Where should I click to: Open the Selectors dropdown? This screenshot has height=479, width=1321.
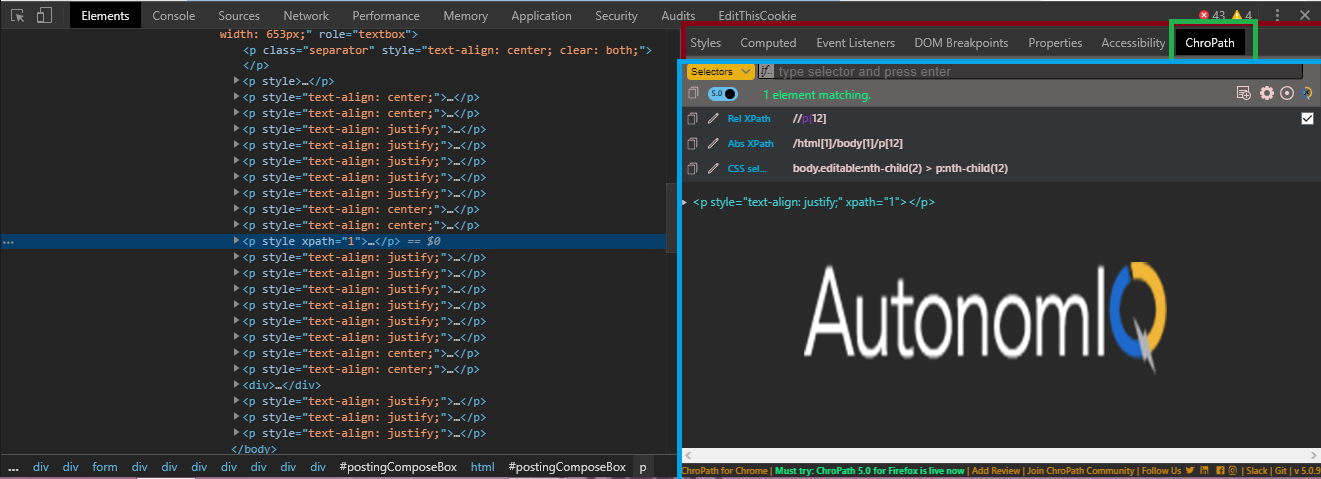pyautogui.click(x=720, y=72)
